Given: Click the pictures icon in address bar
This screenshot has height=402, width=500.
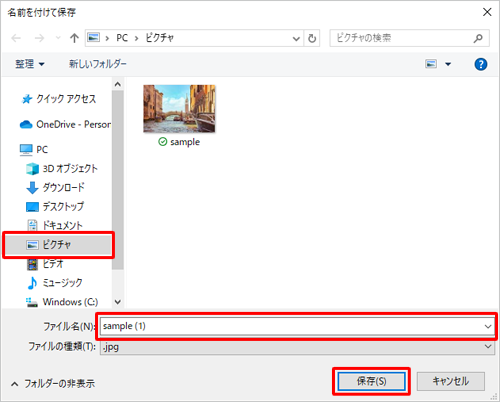Looking at the screenshot, I should click(94, 37).
